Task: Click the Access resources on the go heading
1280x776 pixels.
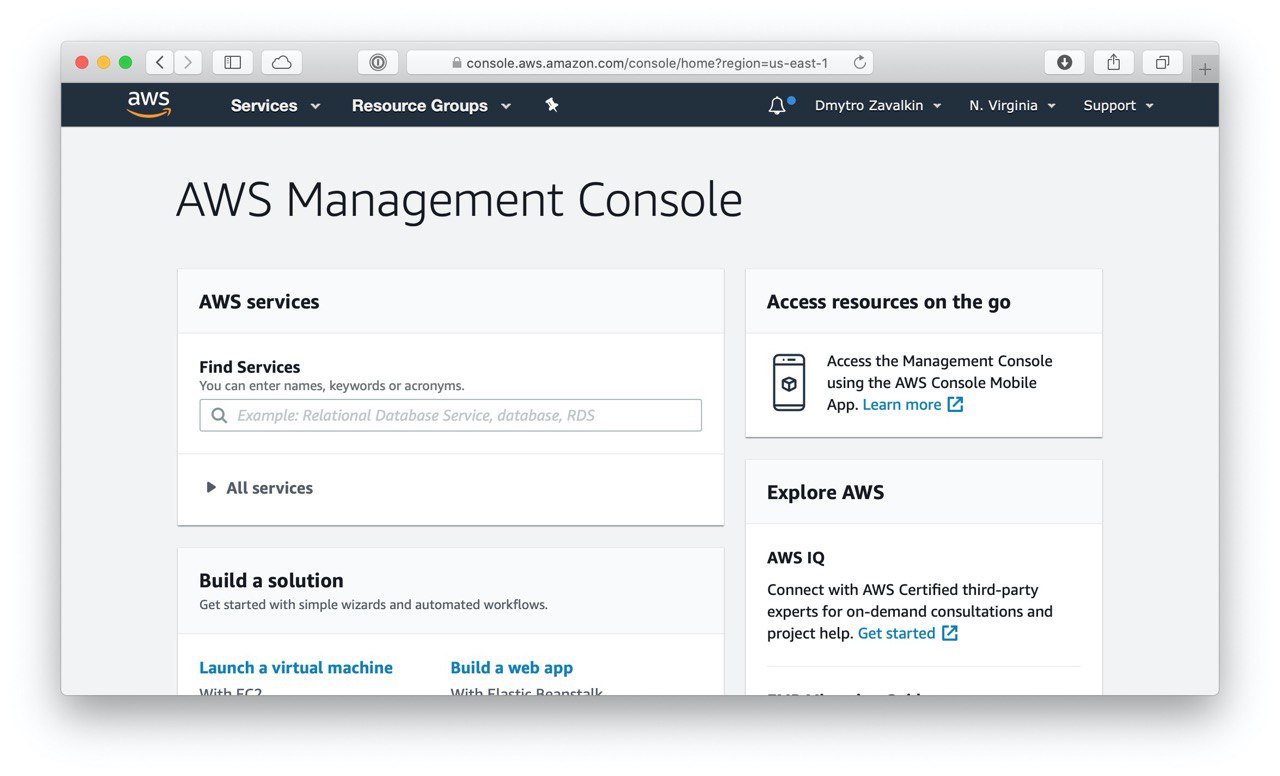Action: 888,302
